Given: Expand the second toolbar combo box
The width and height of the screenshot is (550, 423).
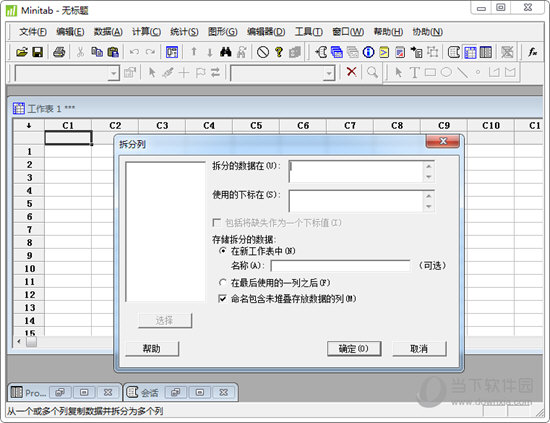Looking at the screenshot, I should pyautogui.click(x=329, y=73).
